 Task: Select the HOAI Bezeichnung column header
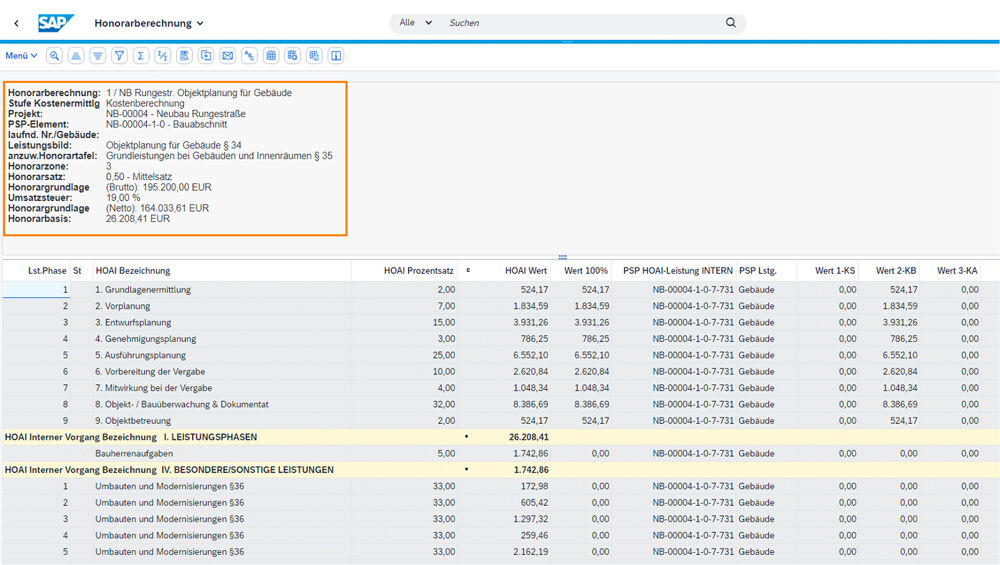click(x=133, y=271)
